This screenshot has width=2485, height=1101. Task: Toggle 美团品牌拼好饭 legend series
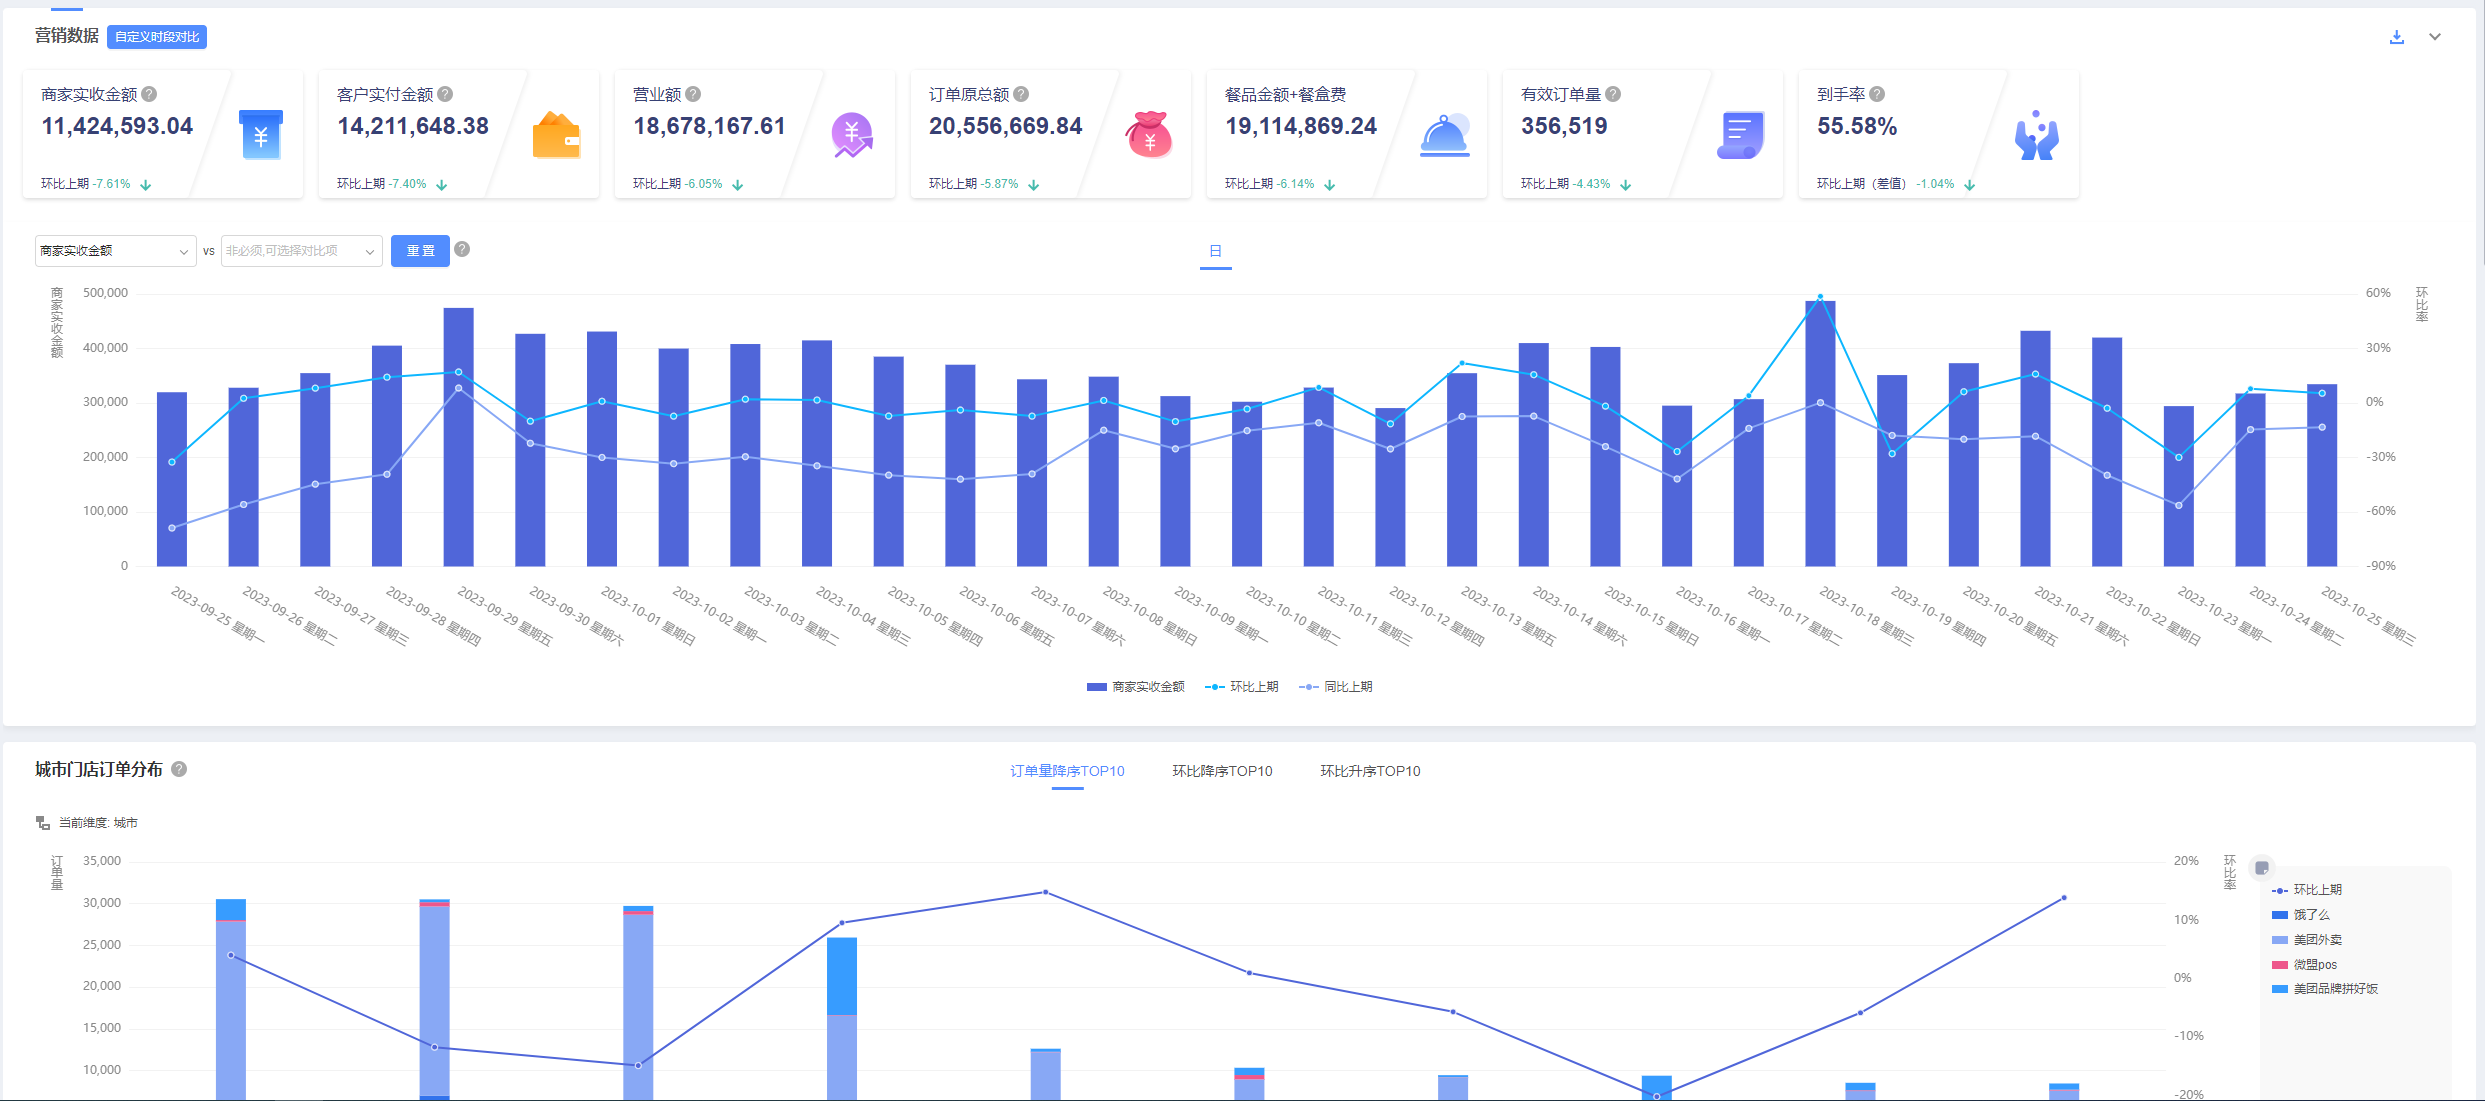click(2324, 989)
